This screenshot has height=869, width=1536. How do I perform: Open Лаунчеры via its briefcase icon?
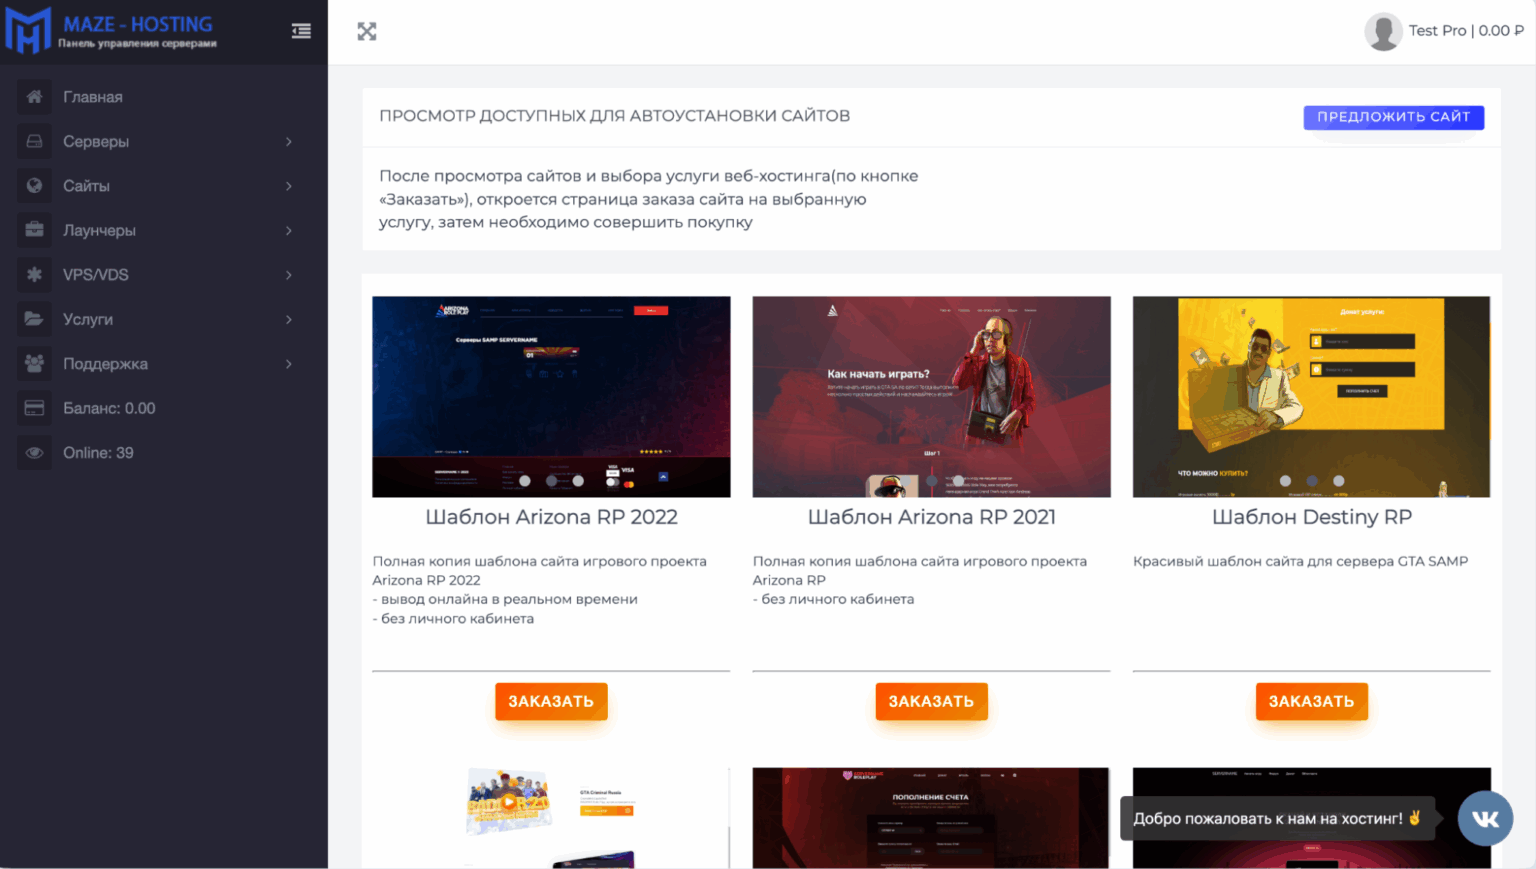click(x=34, y=230)
